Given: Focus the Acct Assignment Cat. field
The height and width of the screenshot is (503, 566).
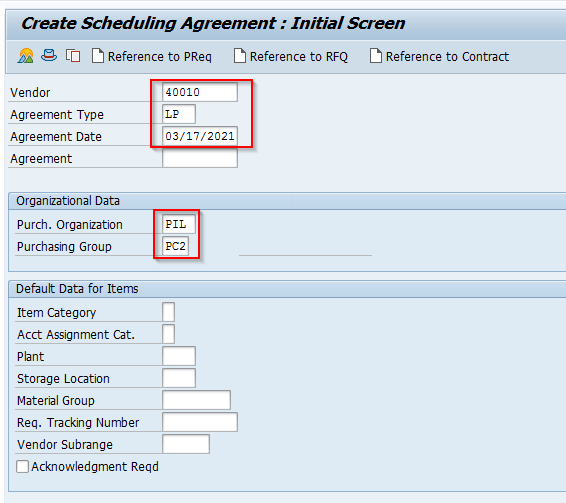Looking at the screenshot, I should (x=169, y=334).
